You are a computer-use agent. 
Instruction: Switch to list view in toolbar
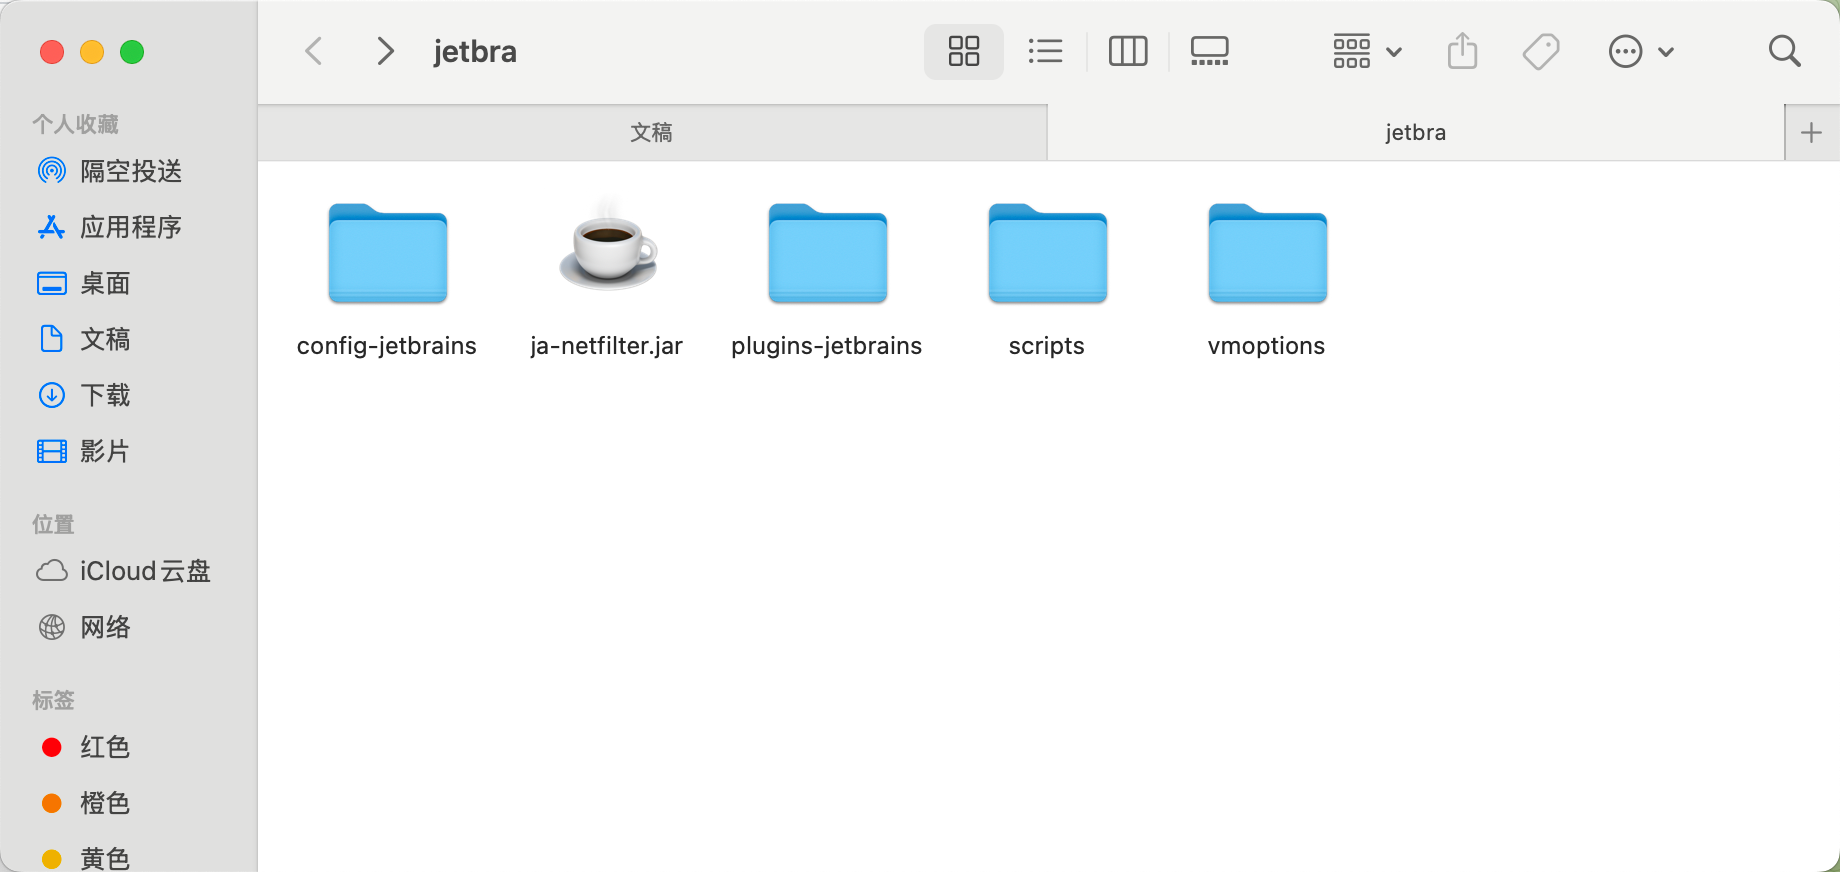point(1045,51)
